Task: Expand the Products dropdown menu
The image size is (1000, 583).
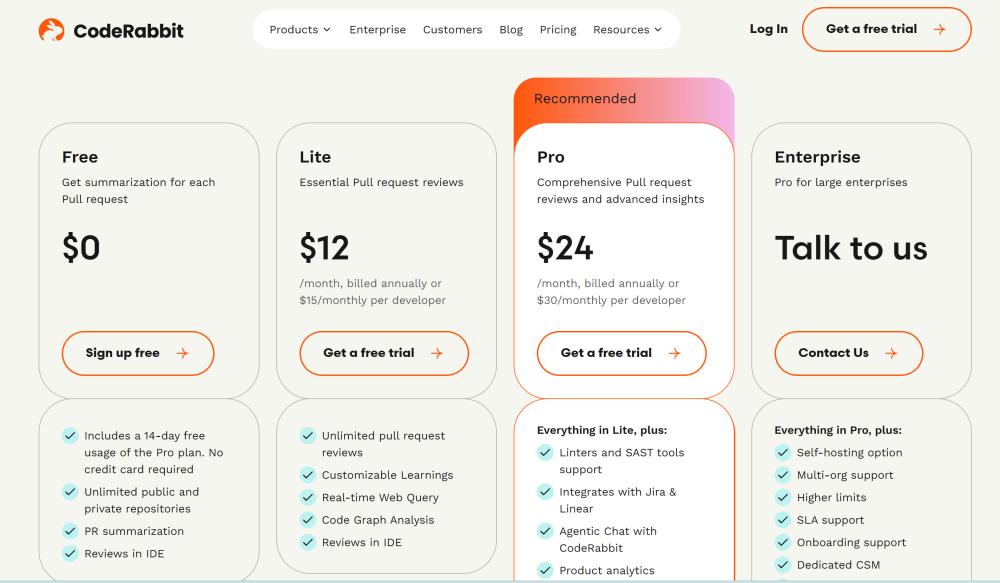Action: coord(299,30)
